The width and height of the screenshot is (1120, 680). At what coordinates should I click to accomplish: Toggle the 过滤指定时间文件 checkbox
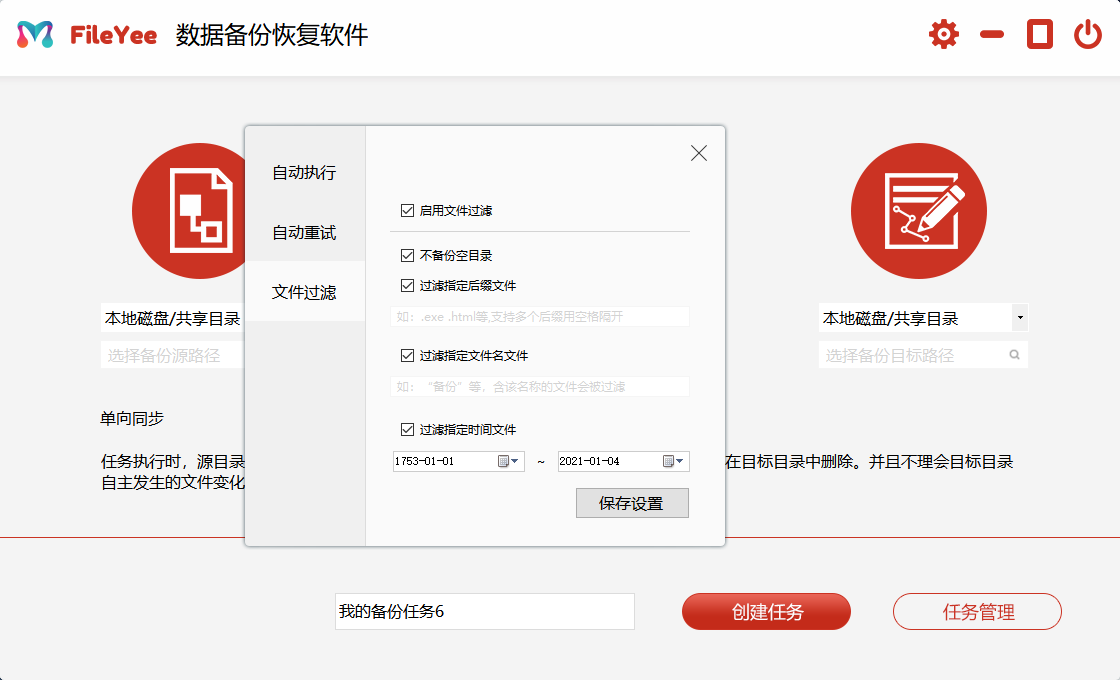pyautogui.click(x=406, y=428)
